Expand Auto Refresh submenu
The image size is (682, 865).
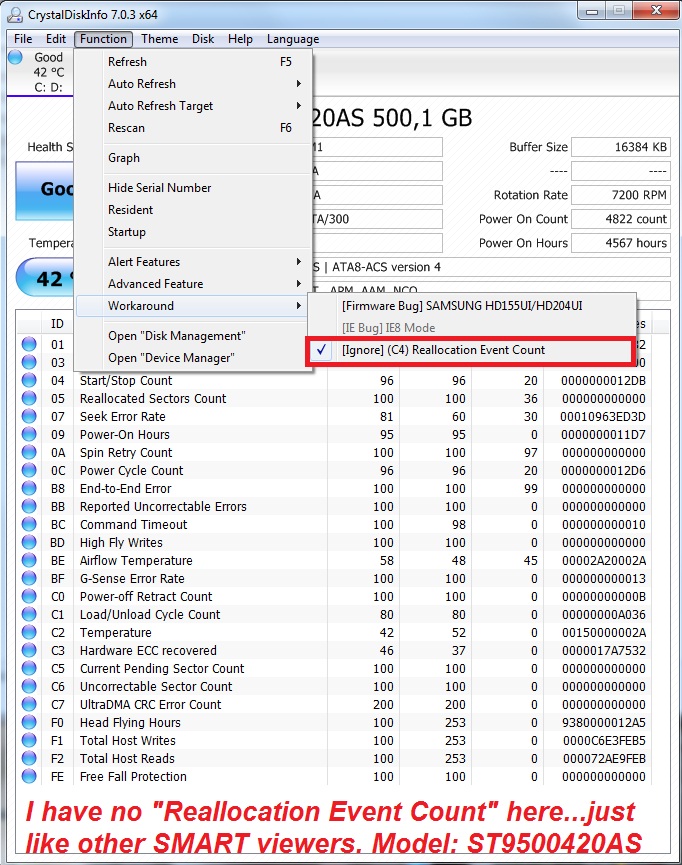click(194, 84)
